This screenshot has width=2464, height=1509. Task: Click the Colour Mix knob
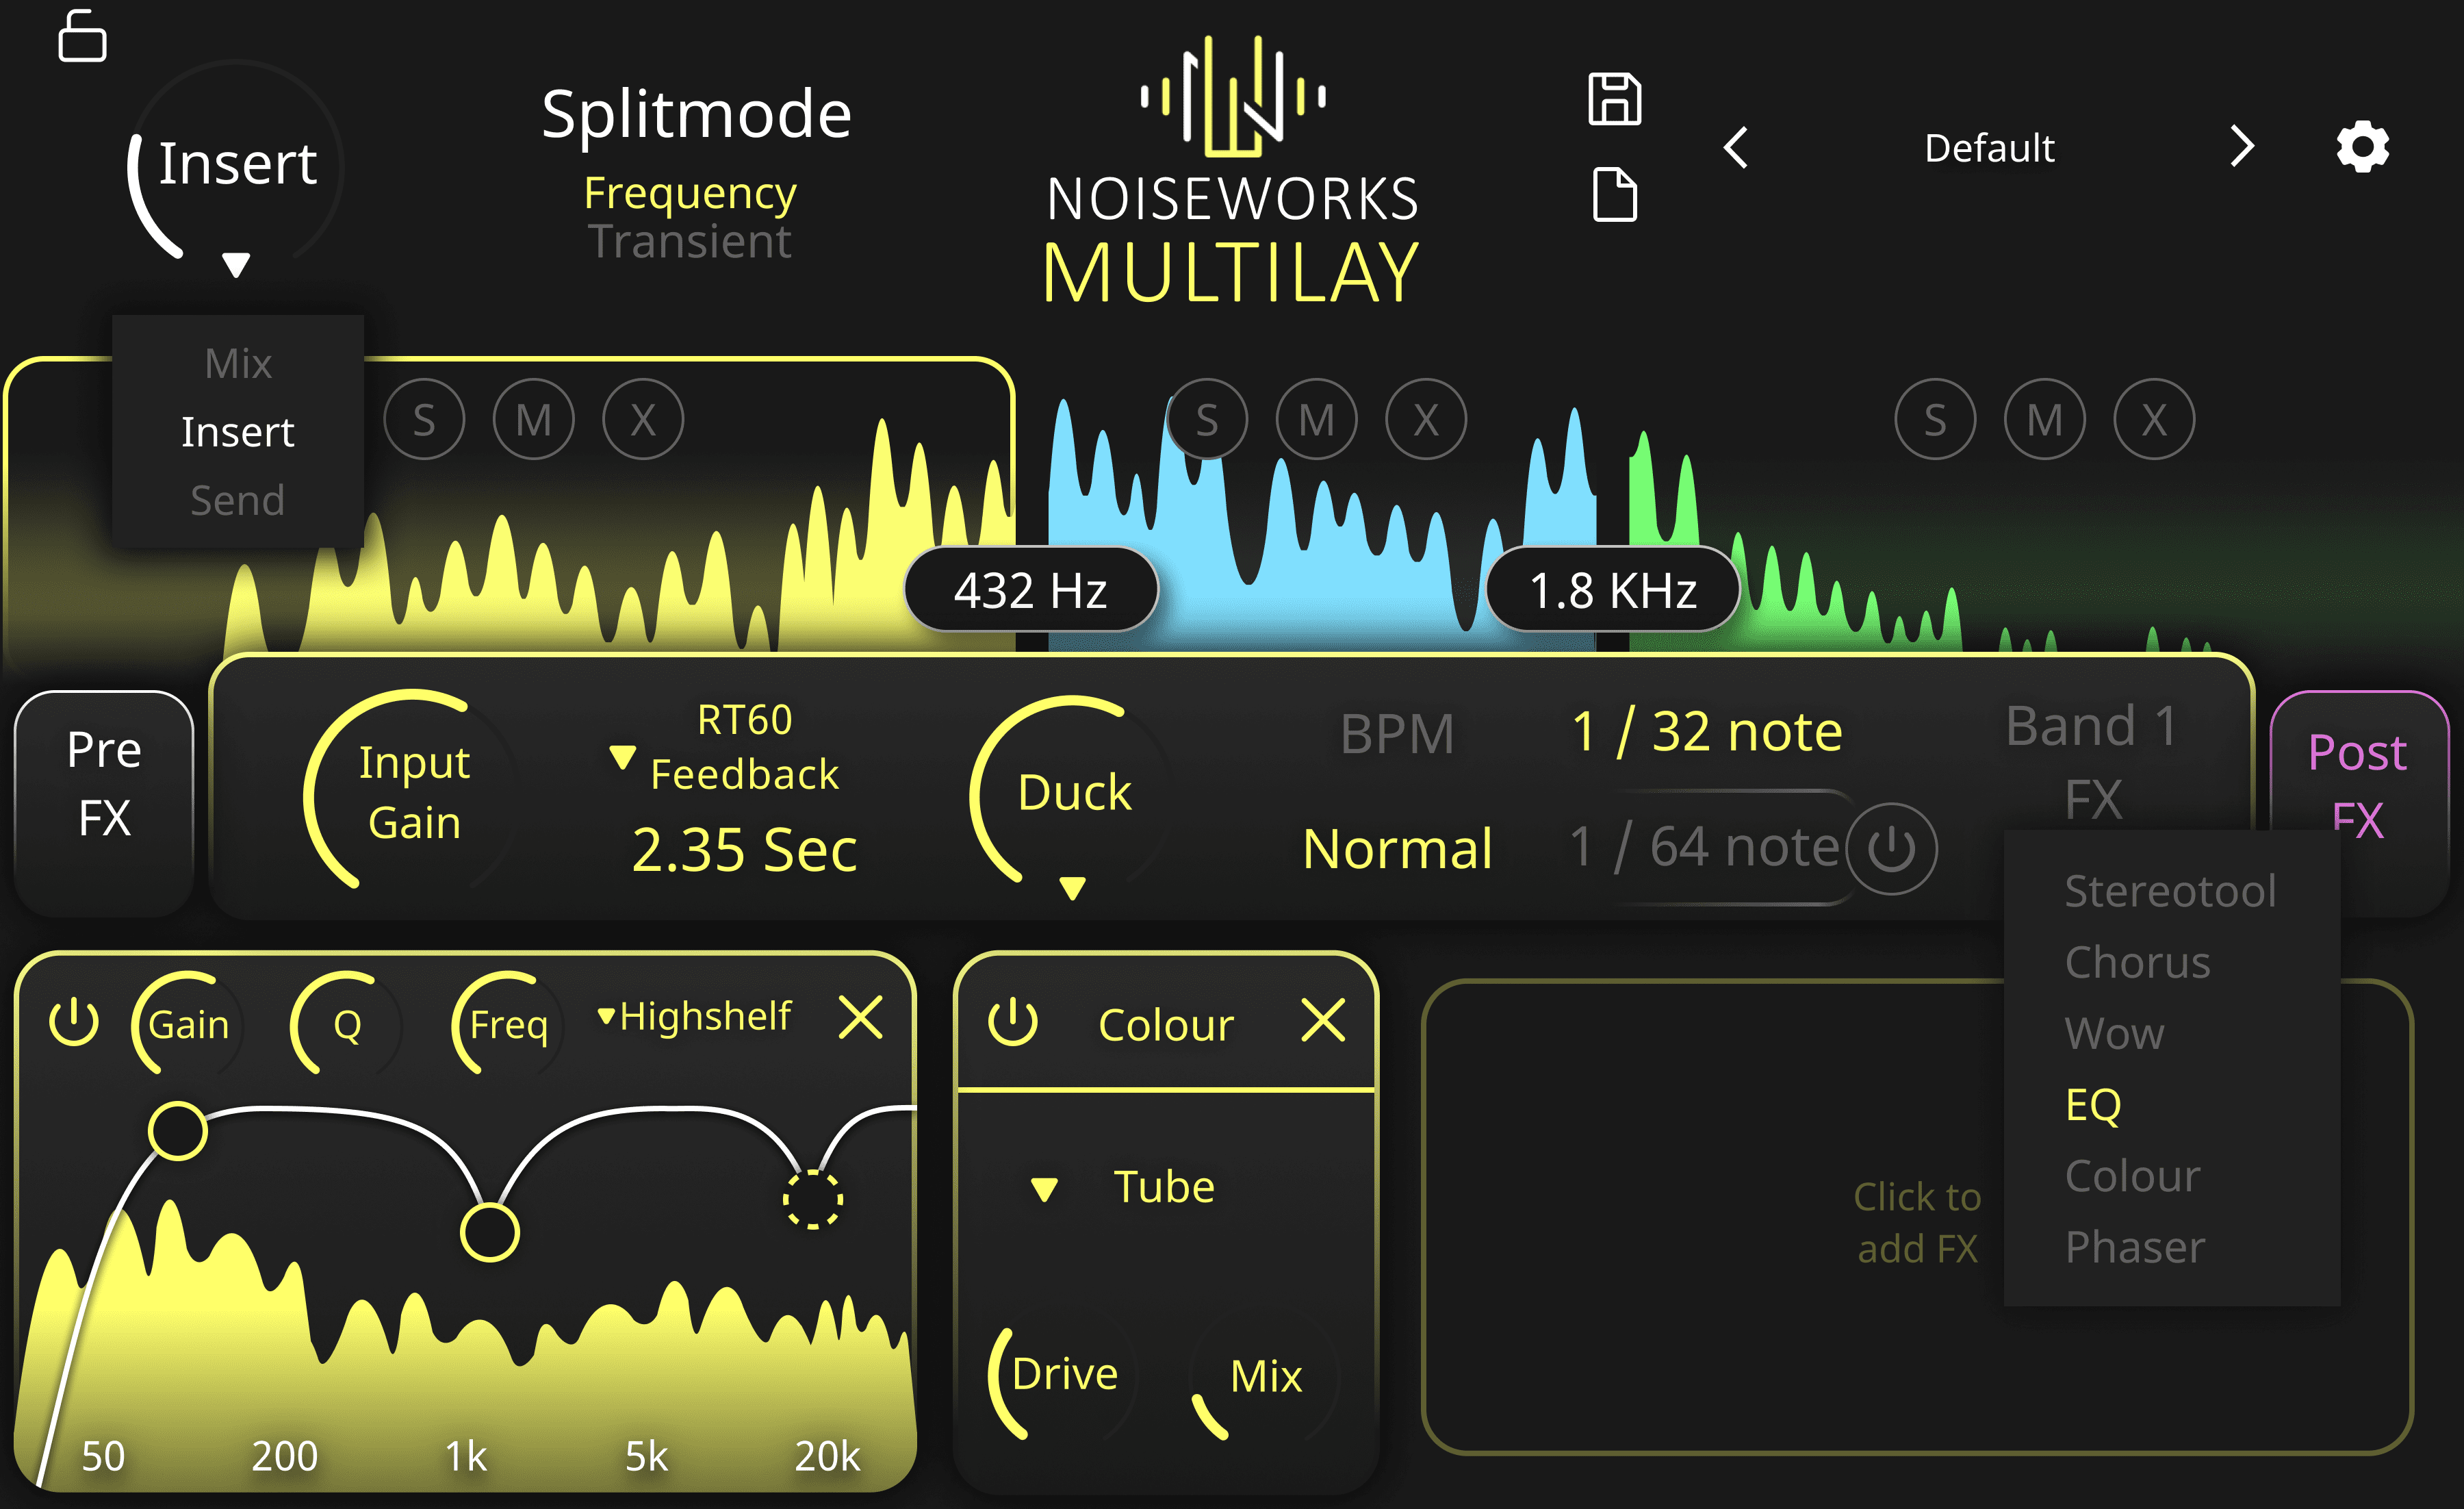pos(1266,1377)
